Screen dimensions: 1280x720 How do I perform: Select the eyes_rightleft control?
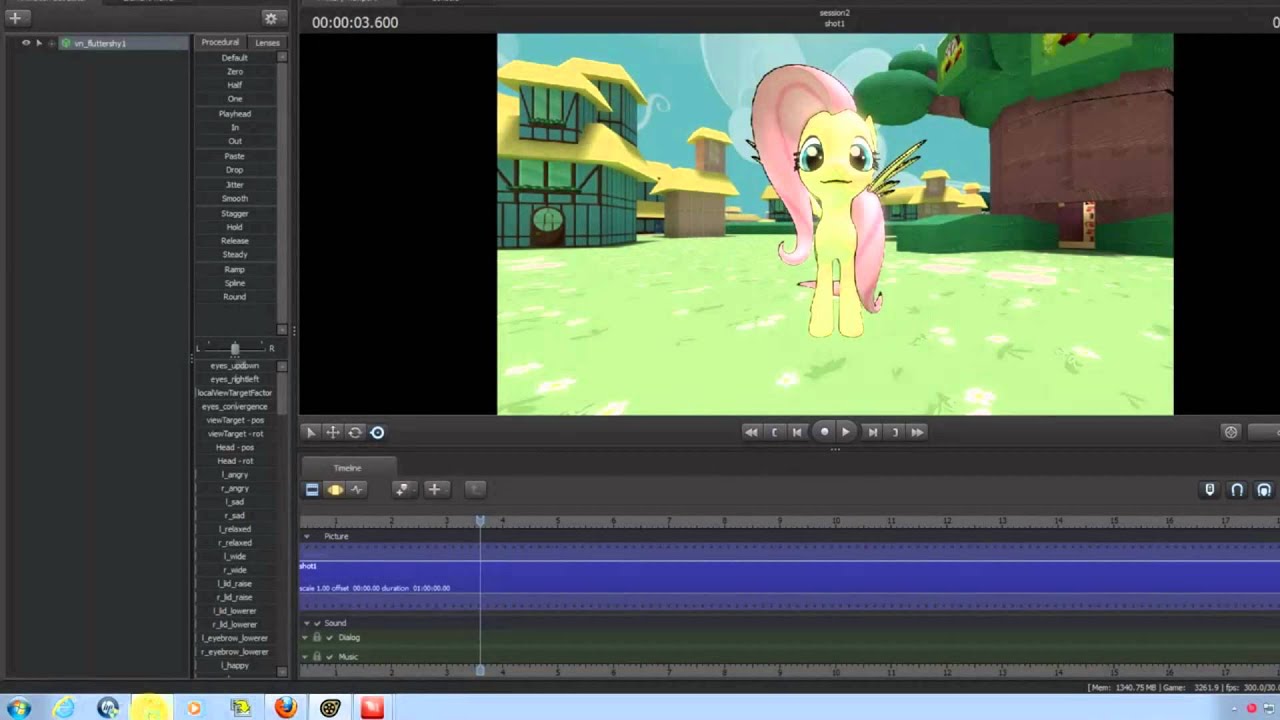click(235, 379)
